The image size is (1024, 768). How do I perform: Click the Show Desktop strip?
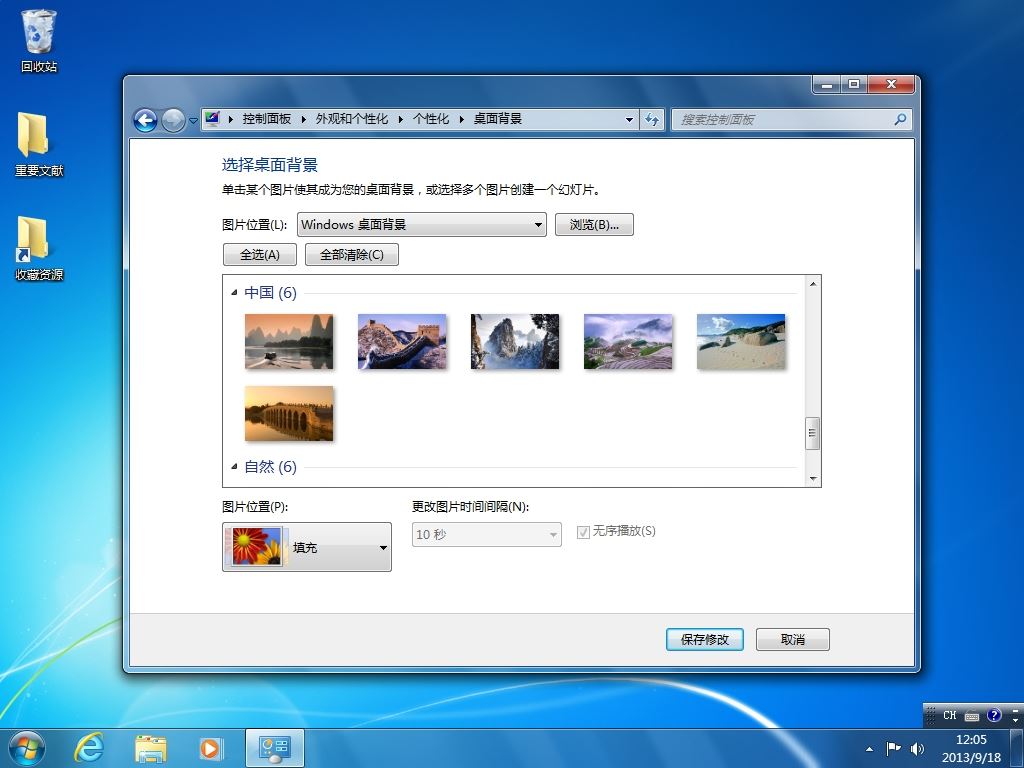tap(1017, 748)
